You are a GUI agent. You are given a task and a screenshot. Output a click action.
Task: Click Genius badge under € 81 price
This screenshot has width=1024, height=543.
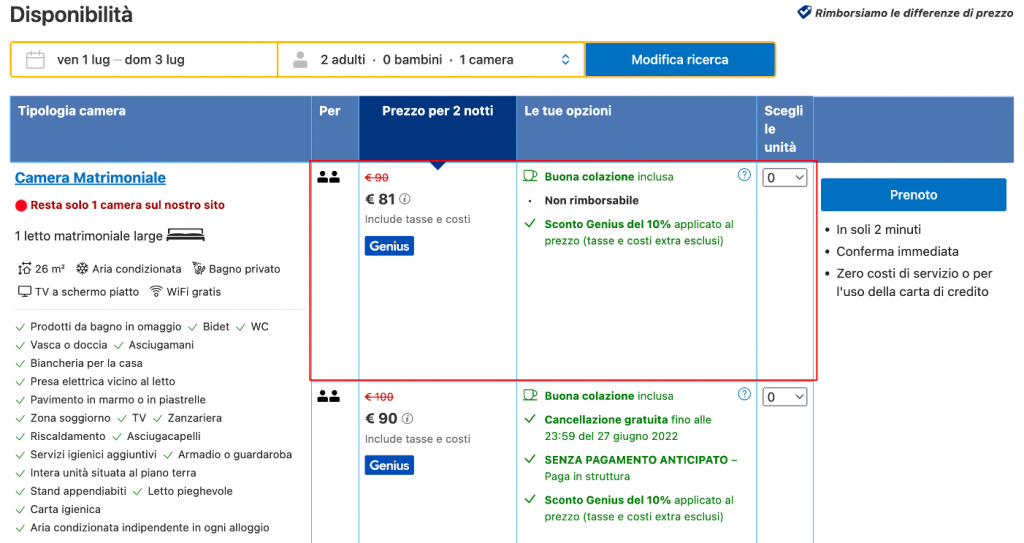tap(389, 246)
